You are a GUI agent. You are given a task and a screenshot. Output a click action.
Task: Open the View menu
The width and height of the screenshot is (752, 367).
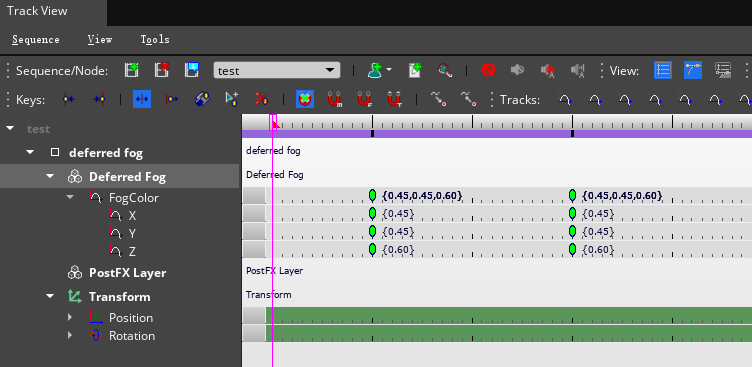pyautogui.click(x=100, y=39)
